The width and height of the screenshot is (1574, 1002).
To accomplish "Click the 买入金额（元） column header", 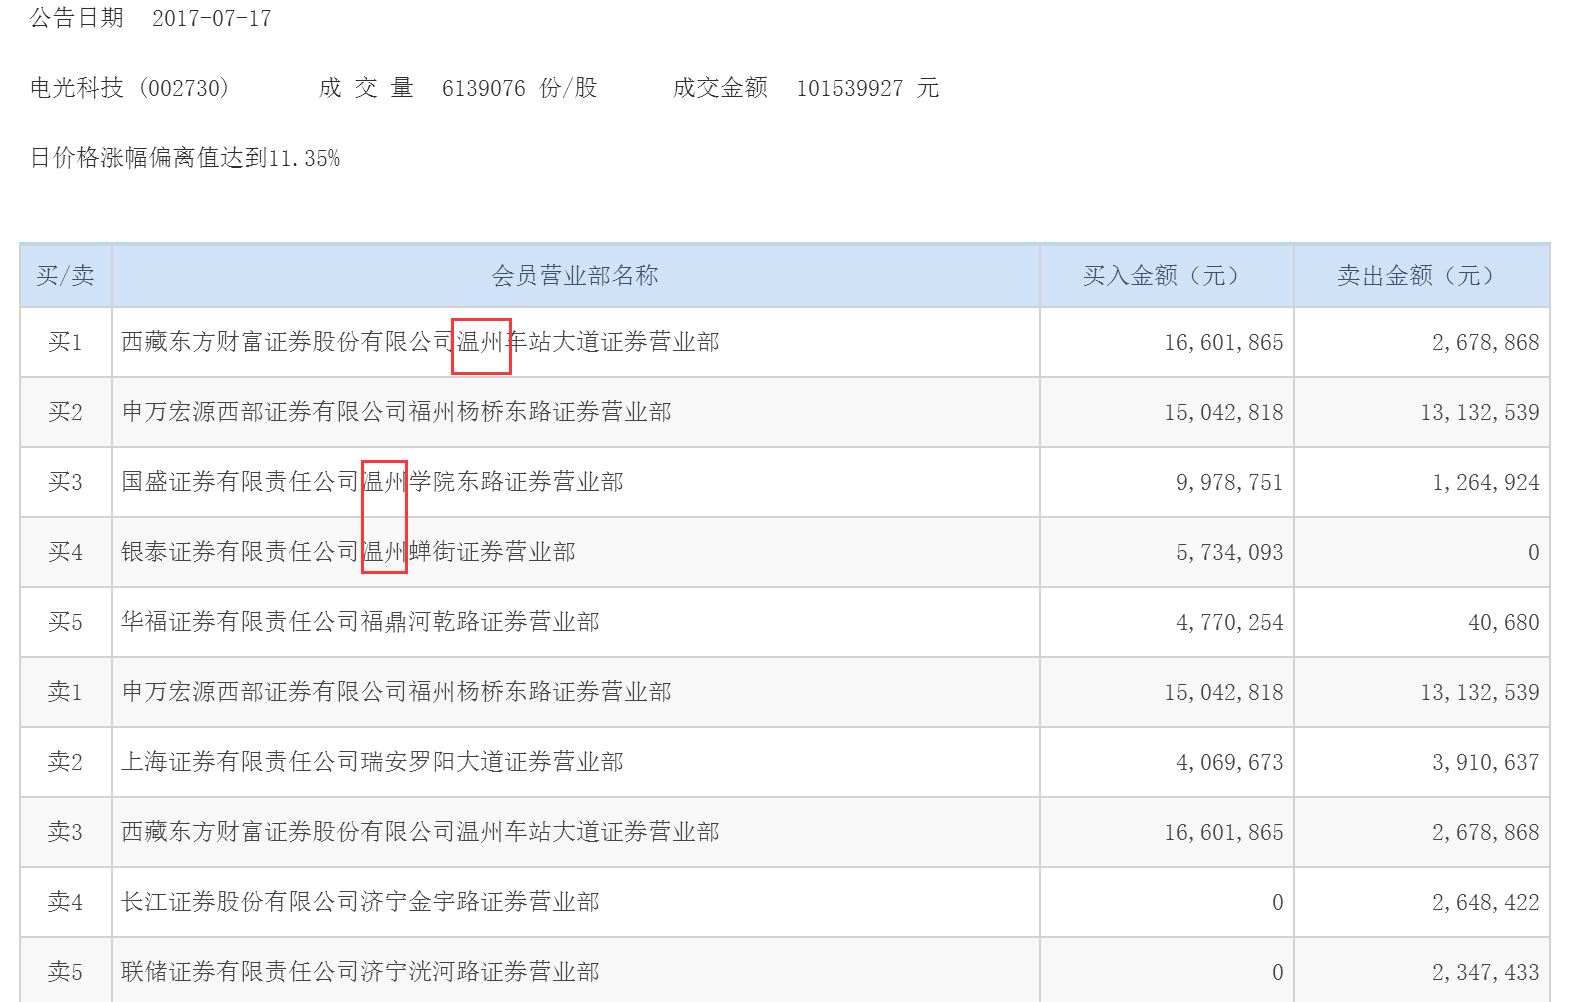I will pos(1166,276).
